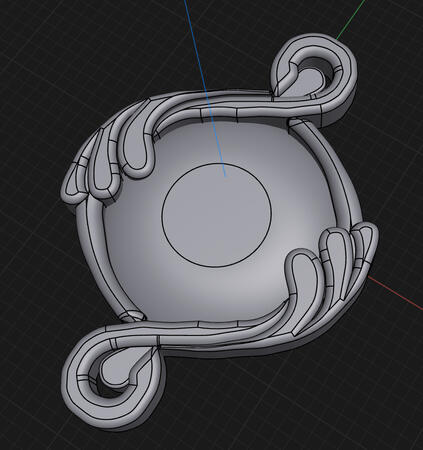Viewport: 423px width, 450px height.
Task: Click the green Y axis line
Action: tap(351, 19)
